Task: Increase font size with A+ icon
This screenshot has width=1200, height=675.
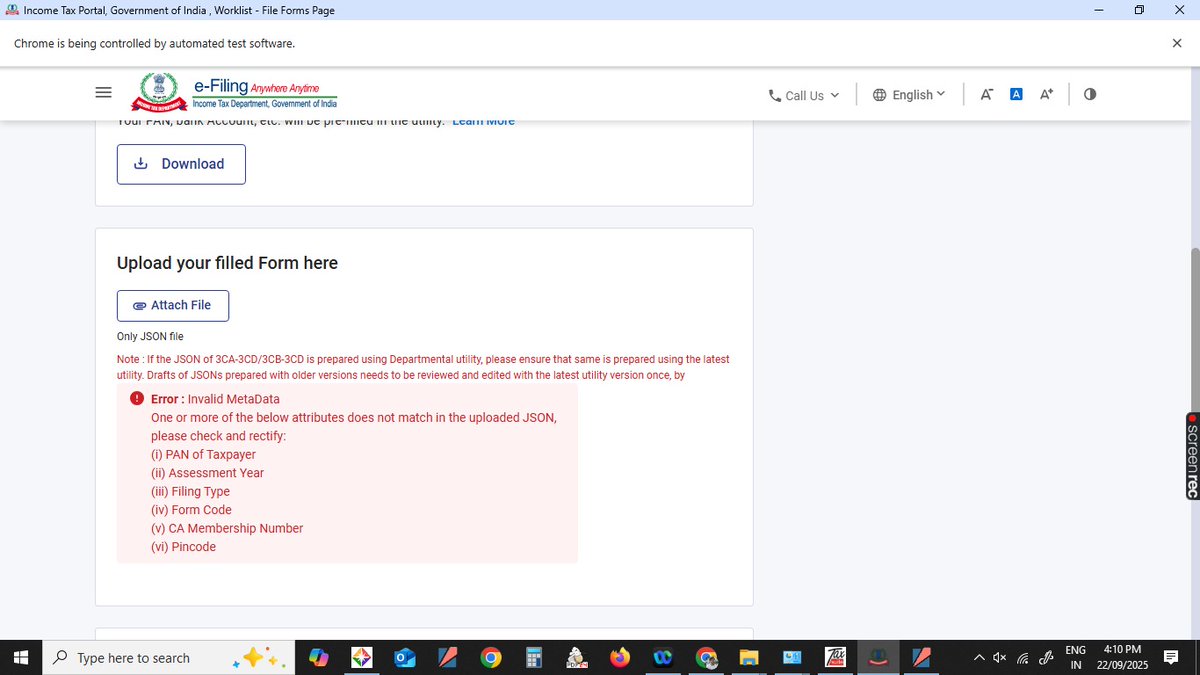Action: click(x=1047, y=94)
